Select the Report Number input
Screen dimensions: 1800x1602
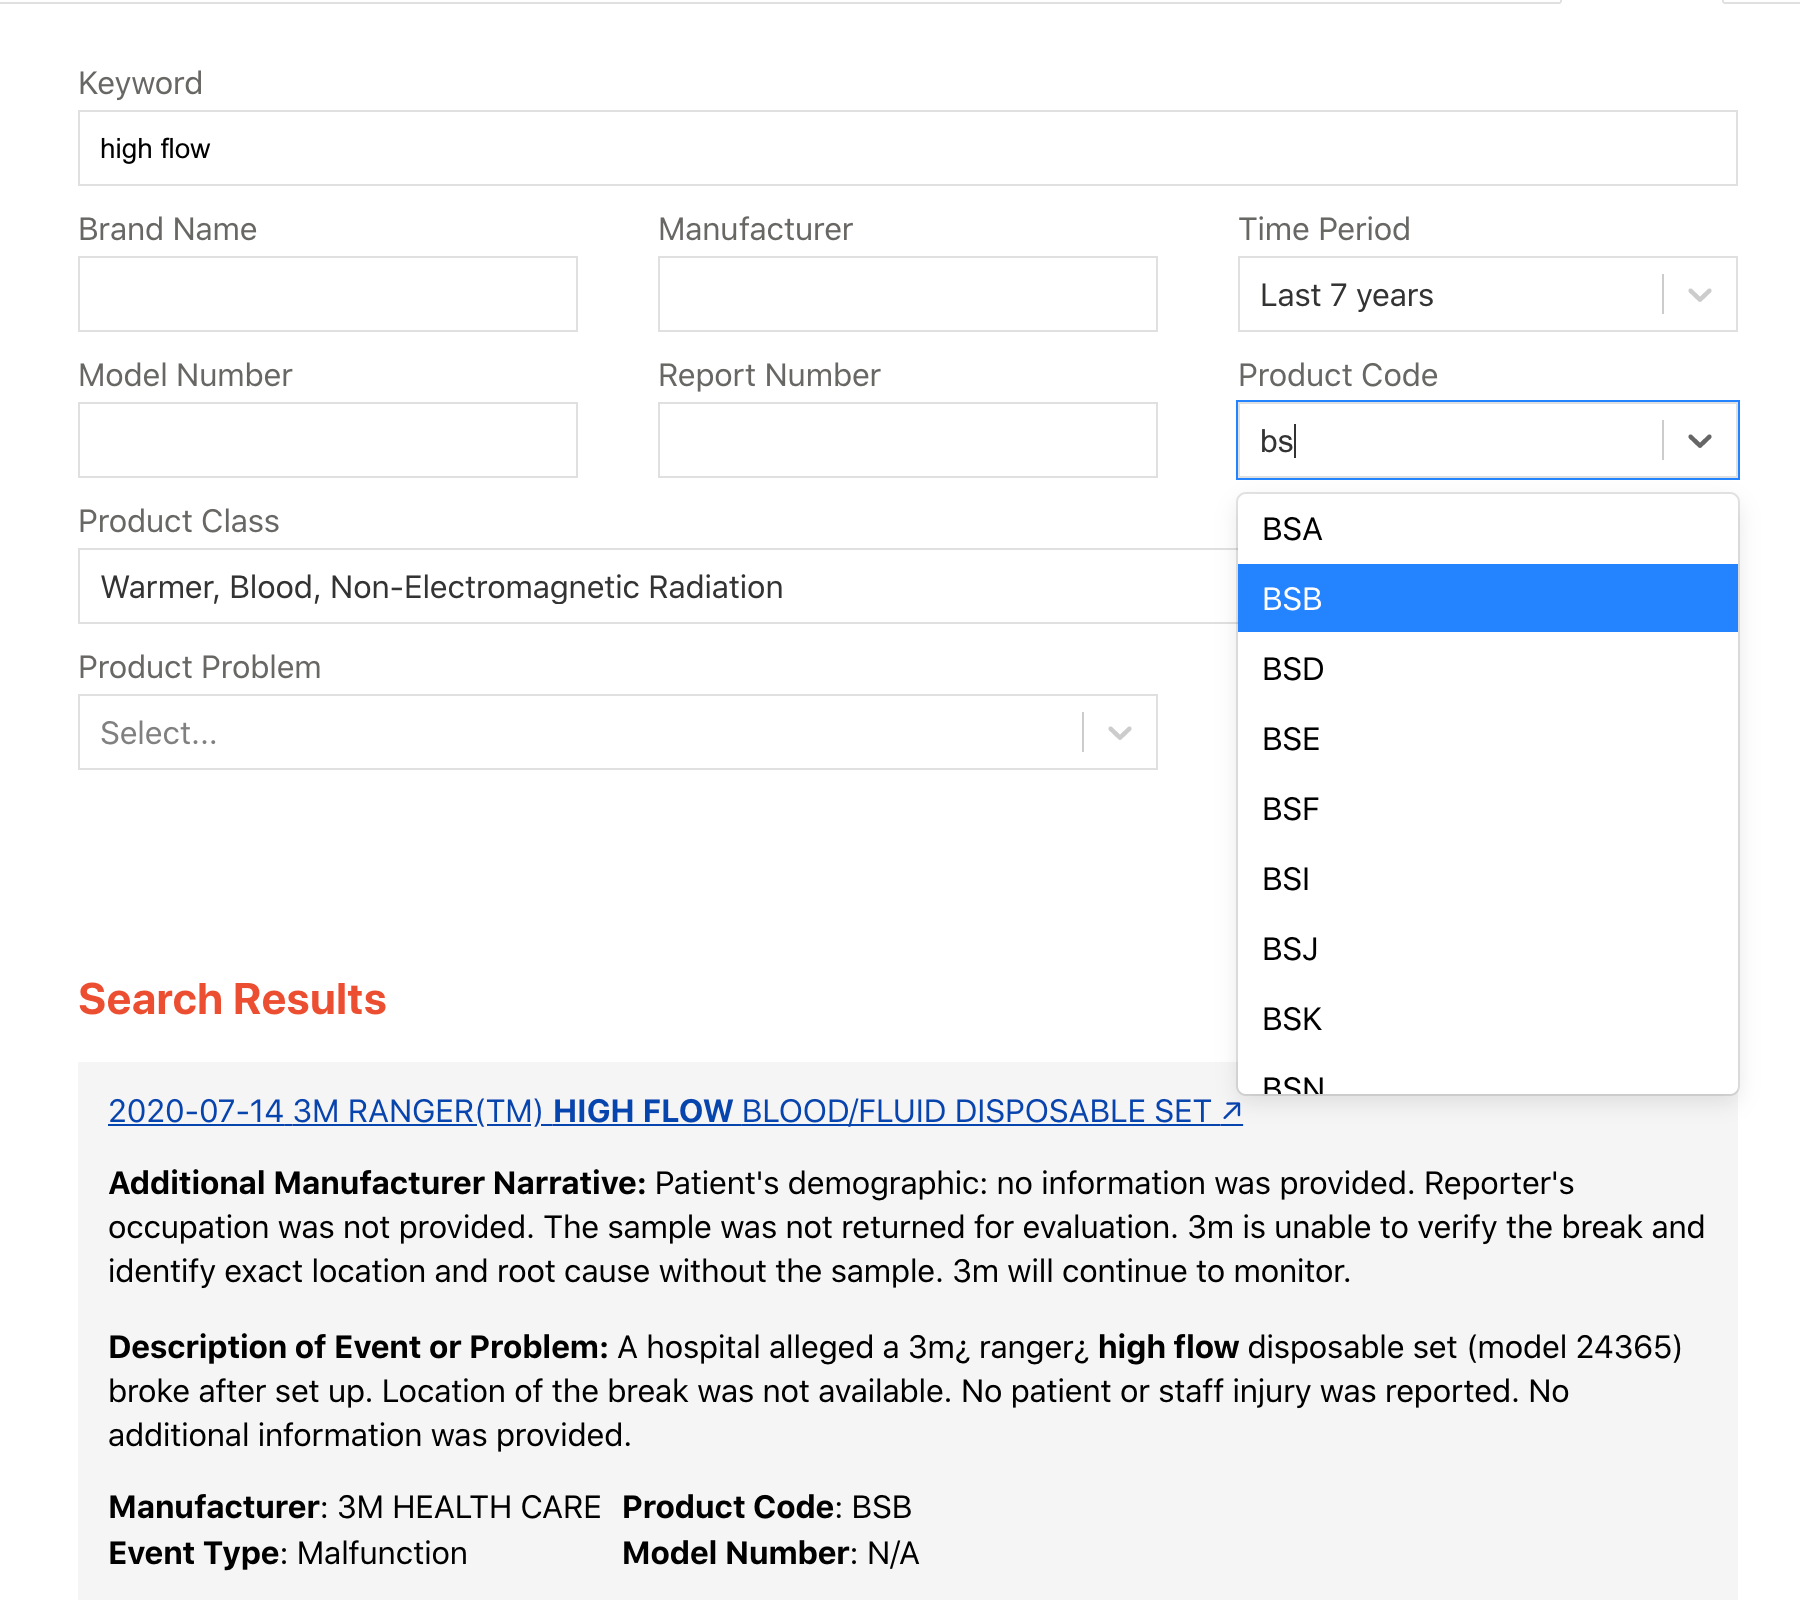point(907,440)
